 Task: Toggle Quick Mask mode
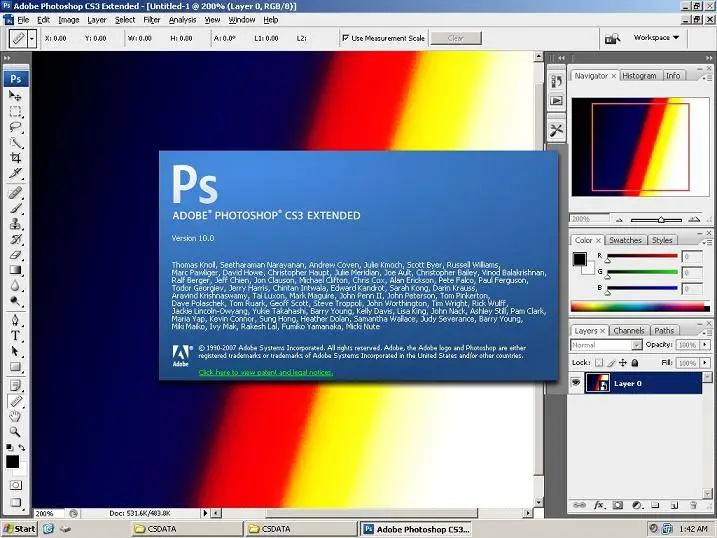[15, 485]
